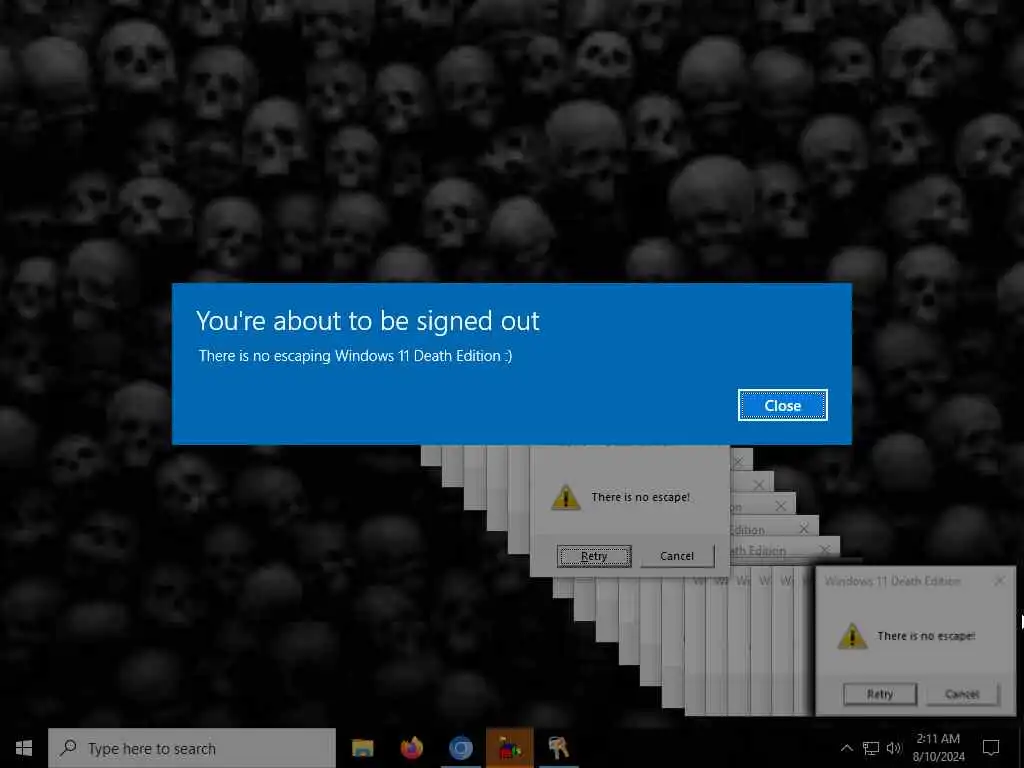The width and height of the screenshot is (1024, 768).
Task: Open File Explorer from the taskbar
Action: [x=362, y=748]
